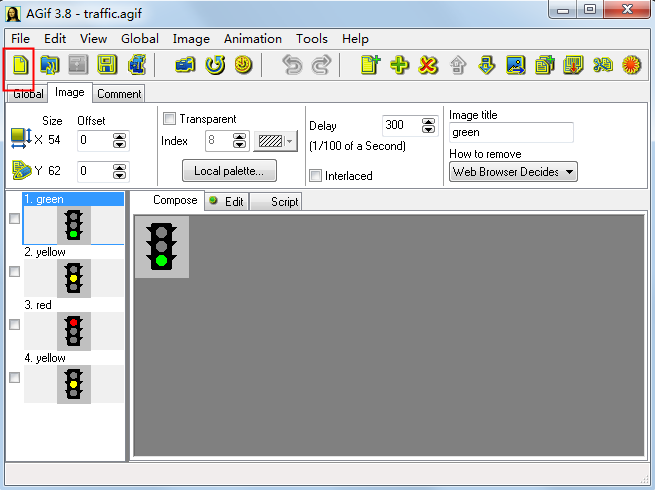Click the frame with red arrow icon
Viewport: 655px width, 490px height.
[573, 65]
